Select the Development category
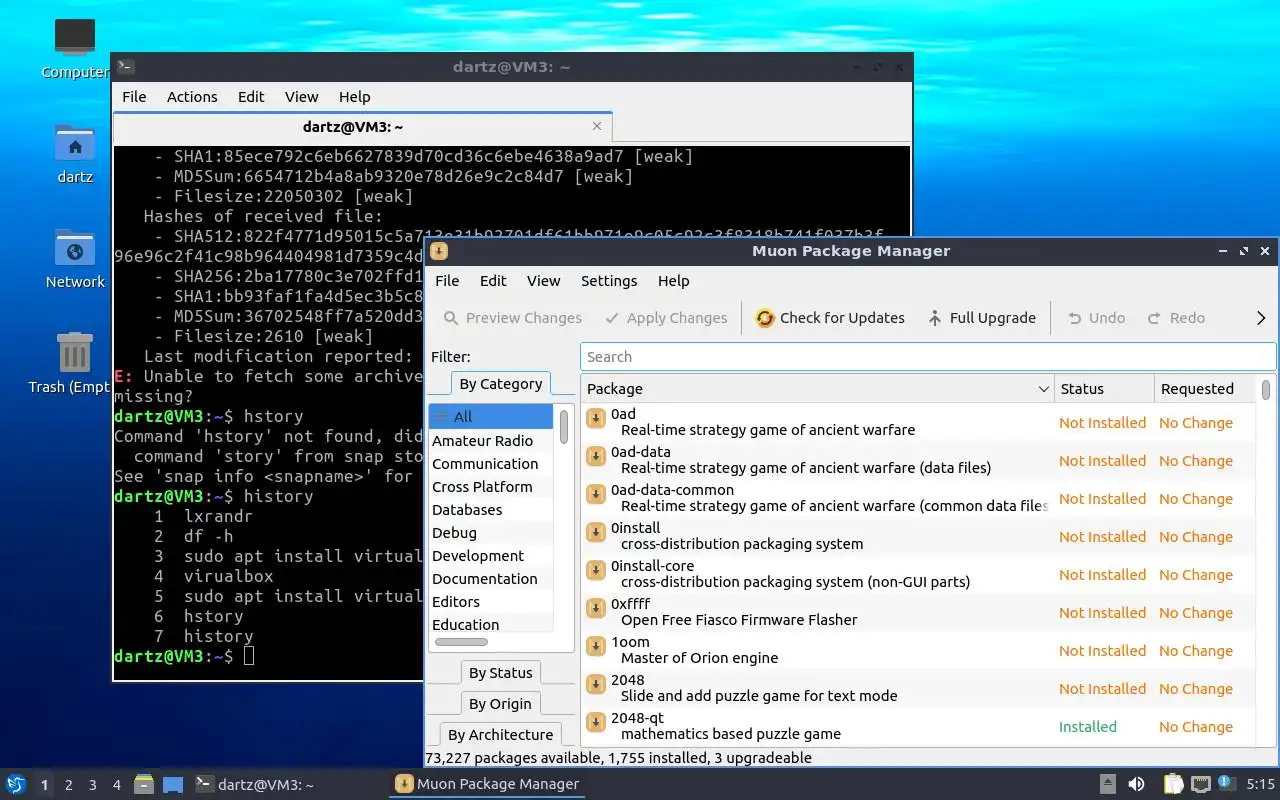This screenshot has height=800, width=1280. pos(491,556)
